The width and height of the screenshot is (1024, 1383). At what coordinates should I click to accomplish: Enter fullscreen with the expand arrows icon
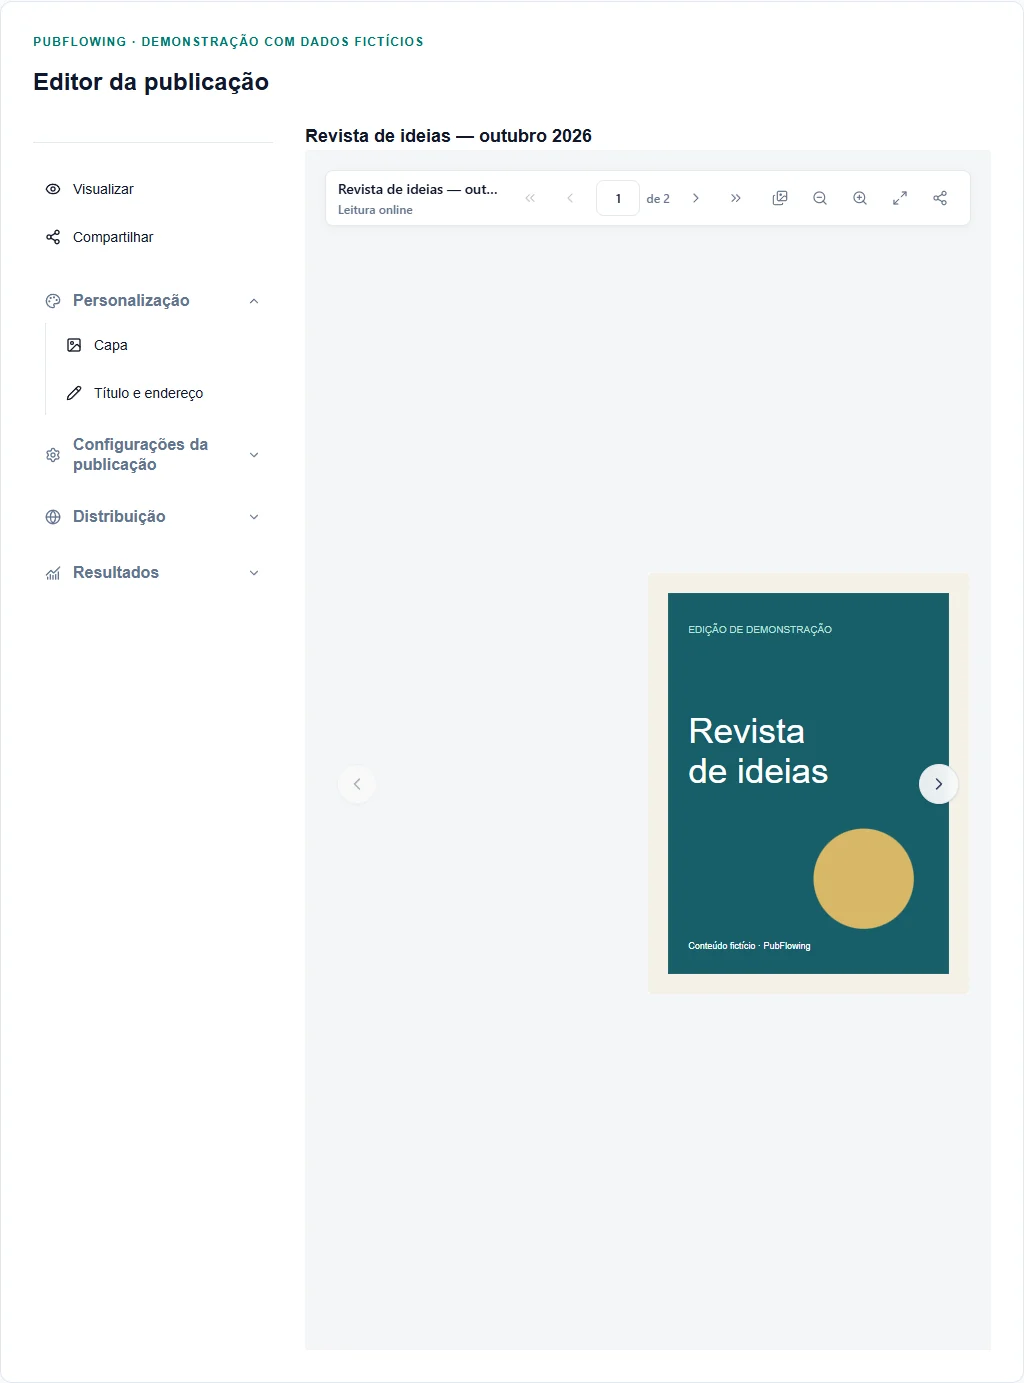pos(900,198)
